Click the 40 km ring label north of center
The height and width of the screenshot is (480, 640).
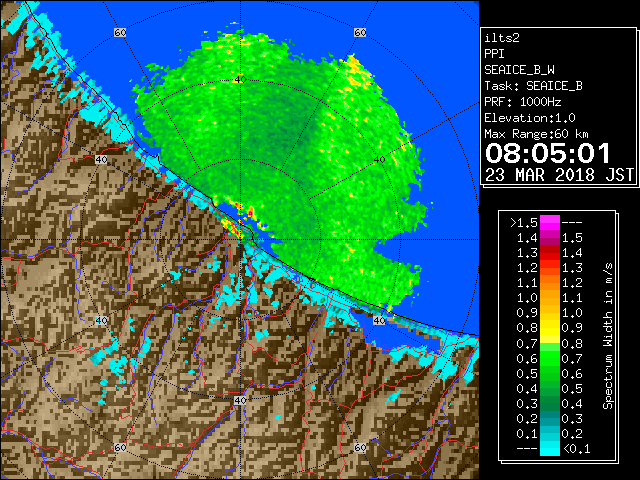coord(240,80)
